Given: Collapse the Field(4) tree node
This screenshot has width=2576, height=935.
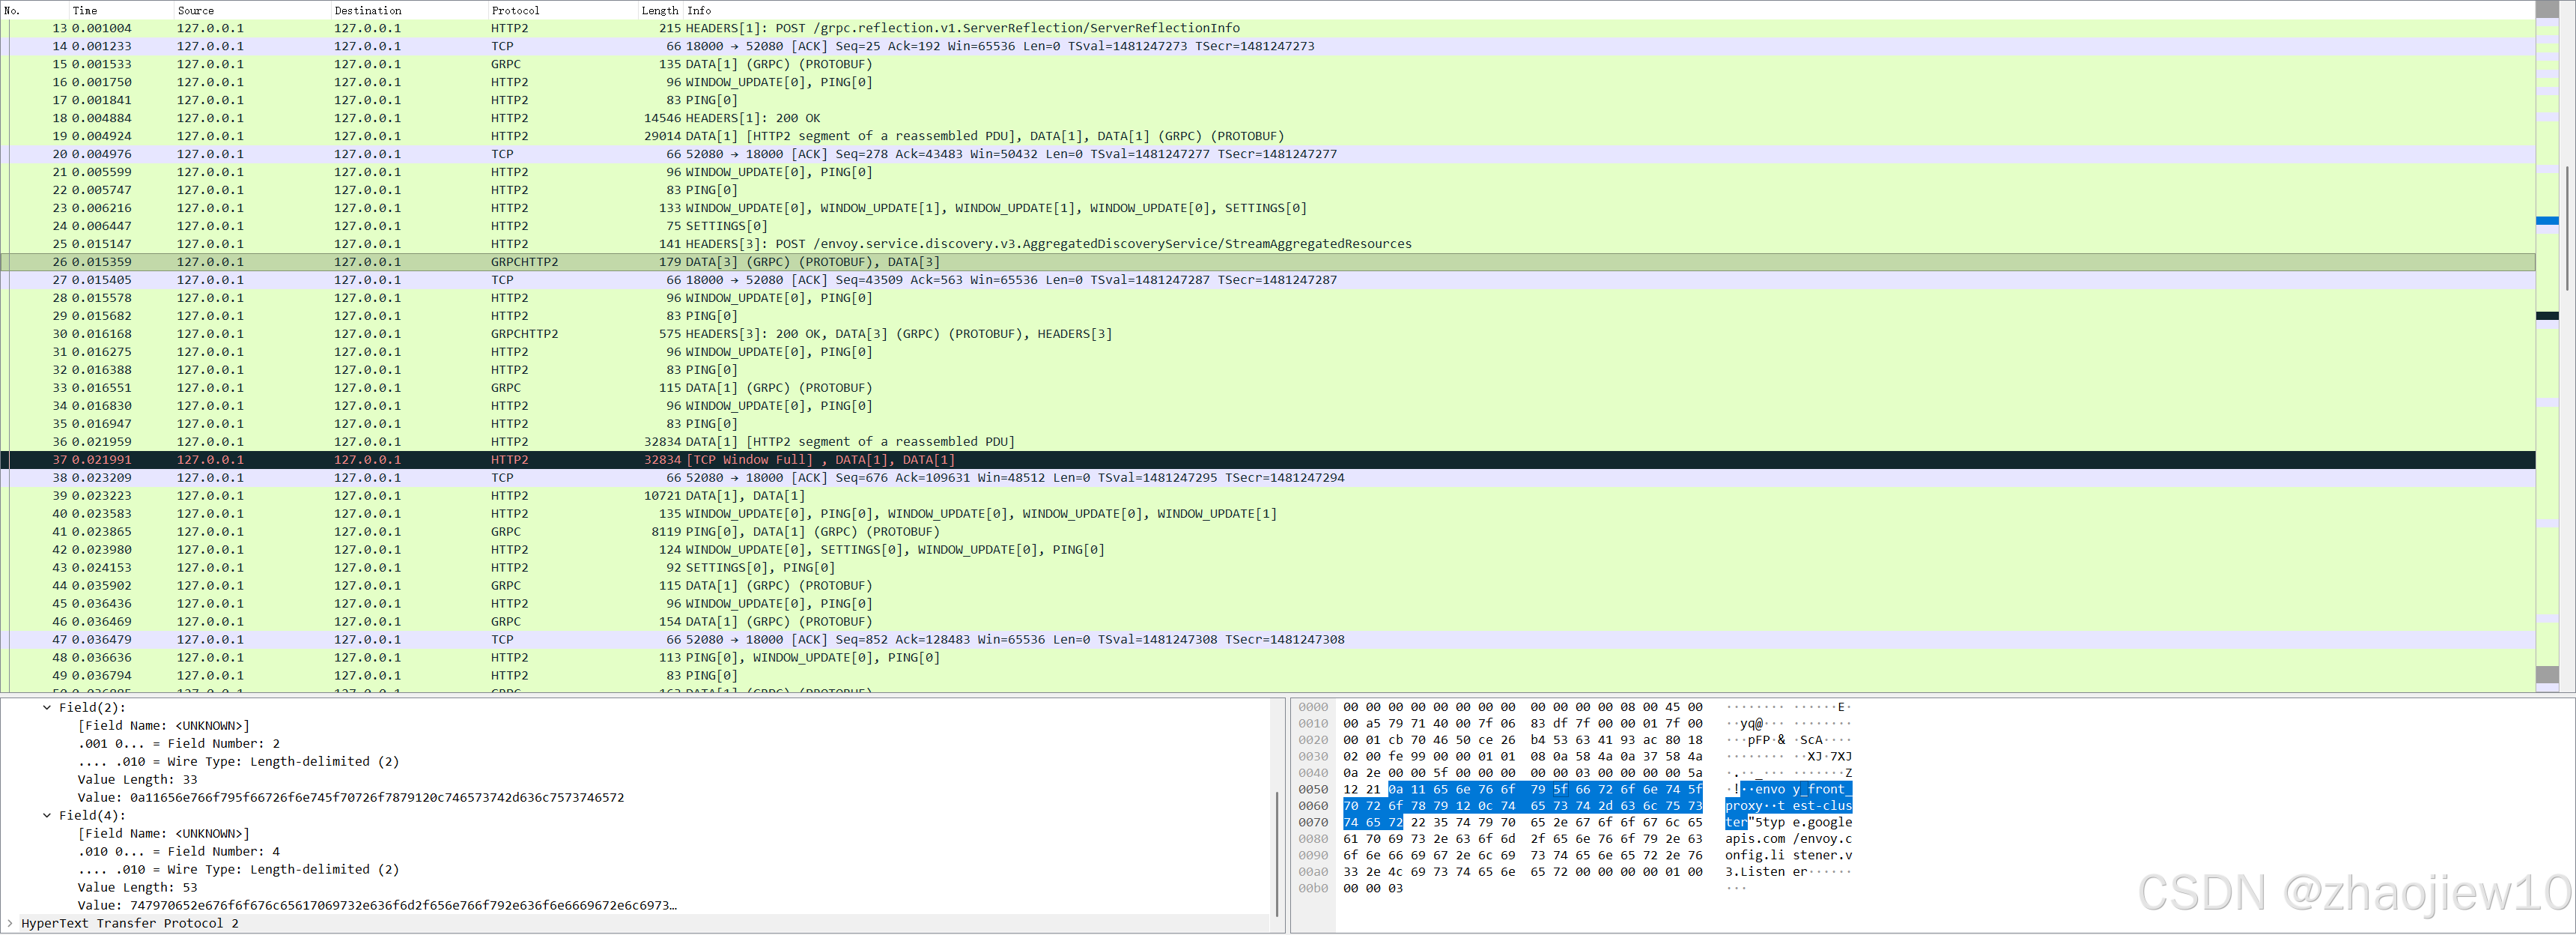Looking at the screenshot, I should point(47,815).
